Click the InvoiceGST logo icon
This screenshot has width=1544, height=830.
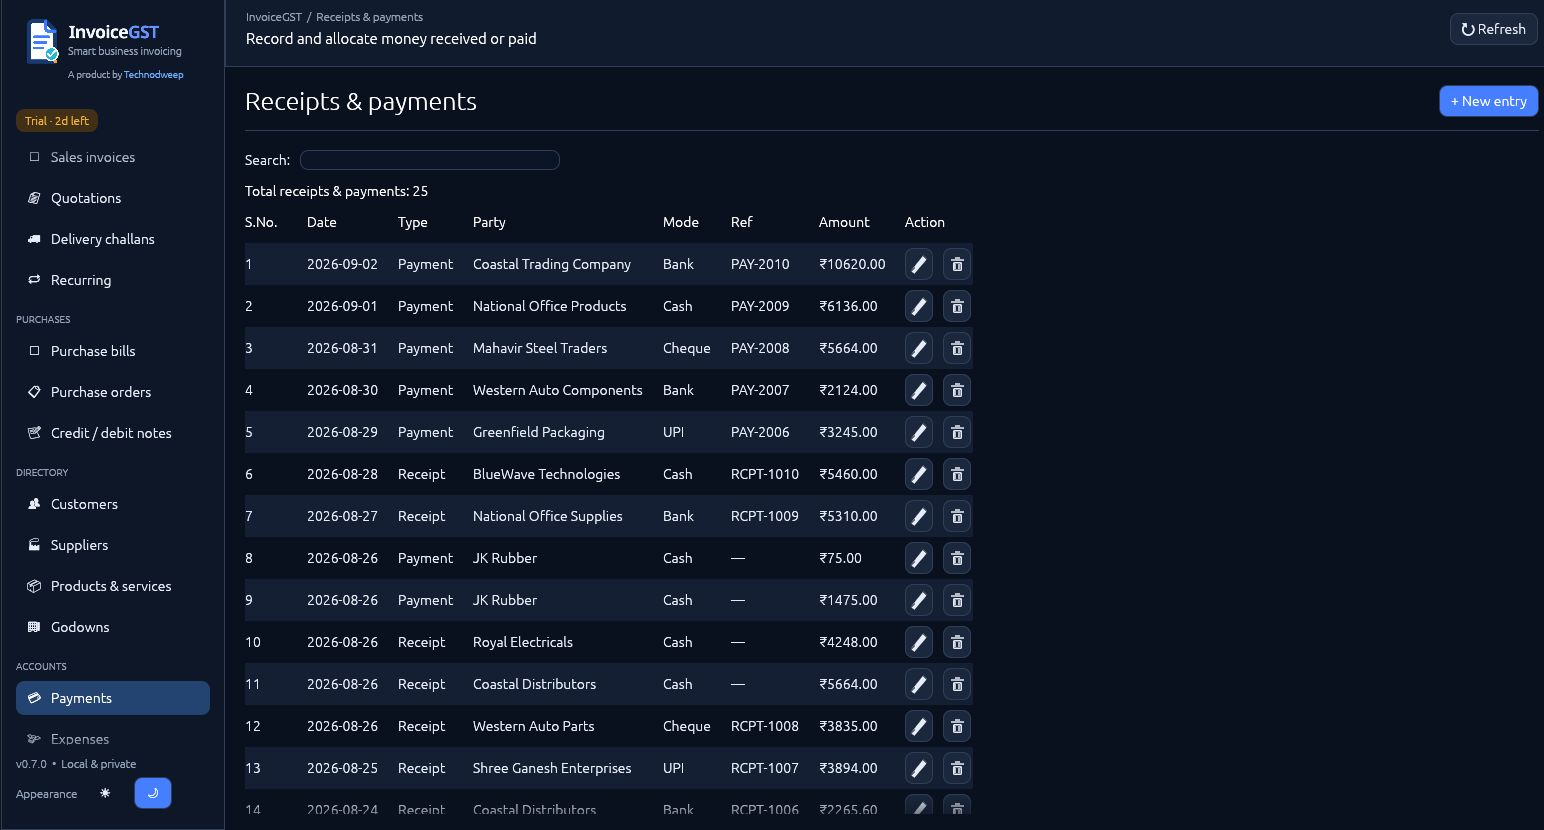pyautogui.click(x=42, y=41)
